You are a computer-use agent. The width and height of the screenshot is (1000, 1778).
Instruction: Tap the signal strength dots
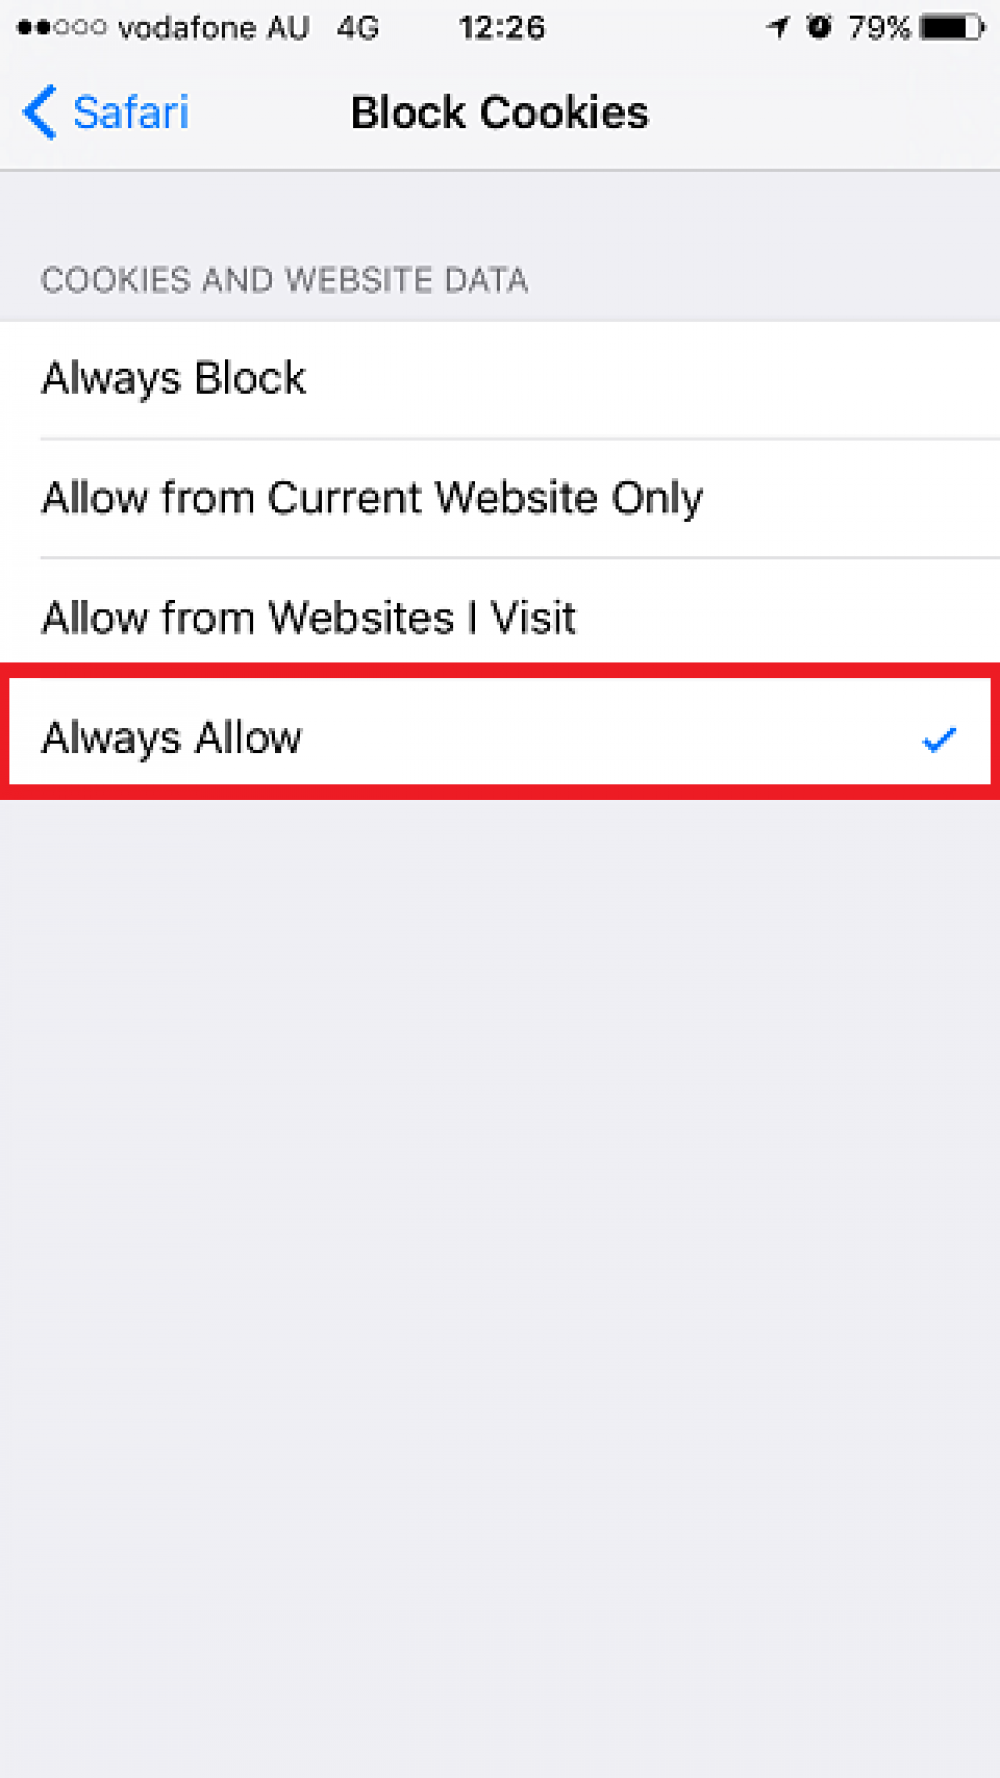(x=61, y=27)
